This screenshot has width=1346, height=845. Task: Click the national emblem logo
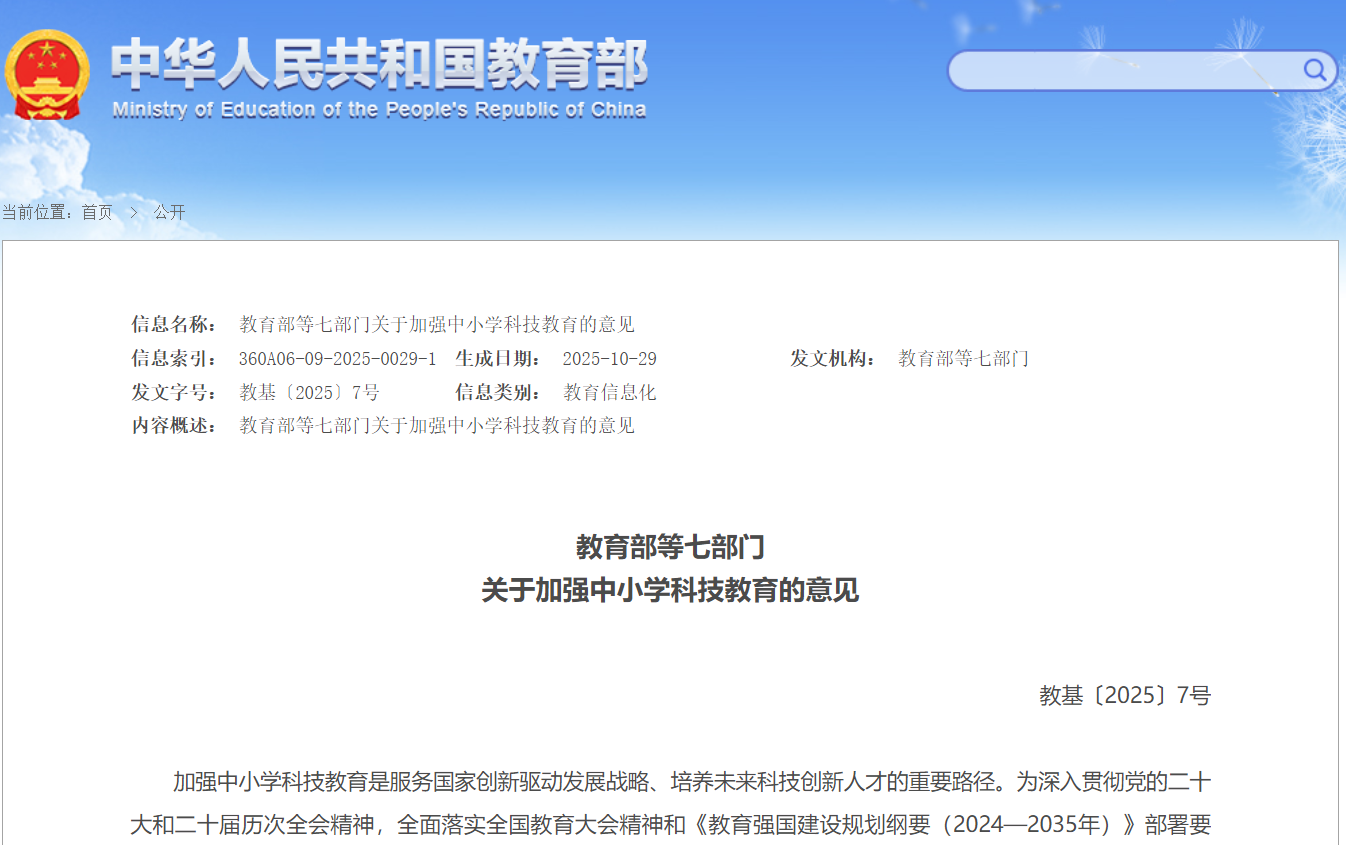point(46,75)
